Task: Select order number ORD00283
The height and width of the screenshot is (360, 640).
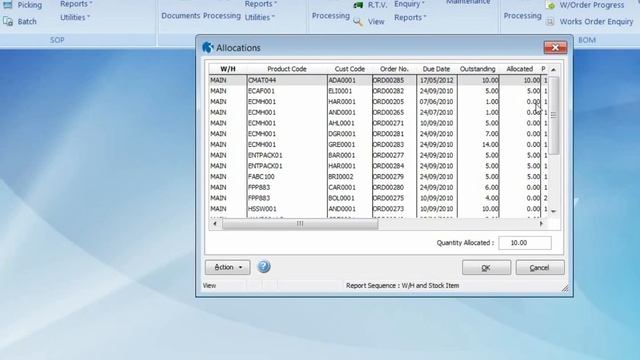Action: click(x=394, y=144)
